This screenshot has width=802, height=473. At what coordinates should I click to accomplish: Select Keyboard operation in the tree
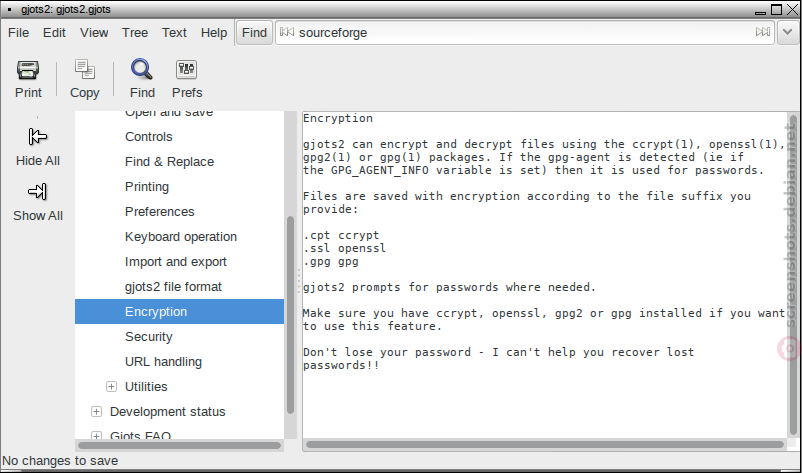coord(180,237)
